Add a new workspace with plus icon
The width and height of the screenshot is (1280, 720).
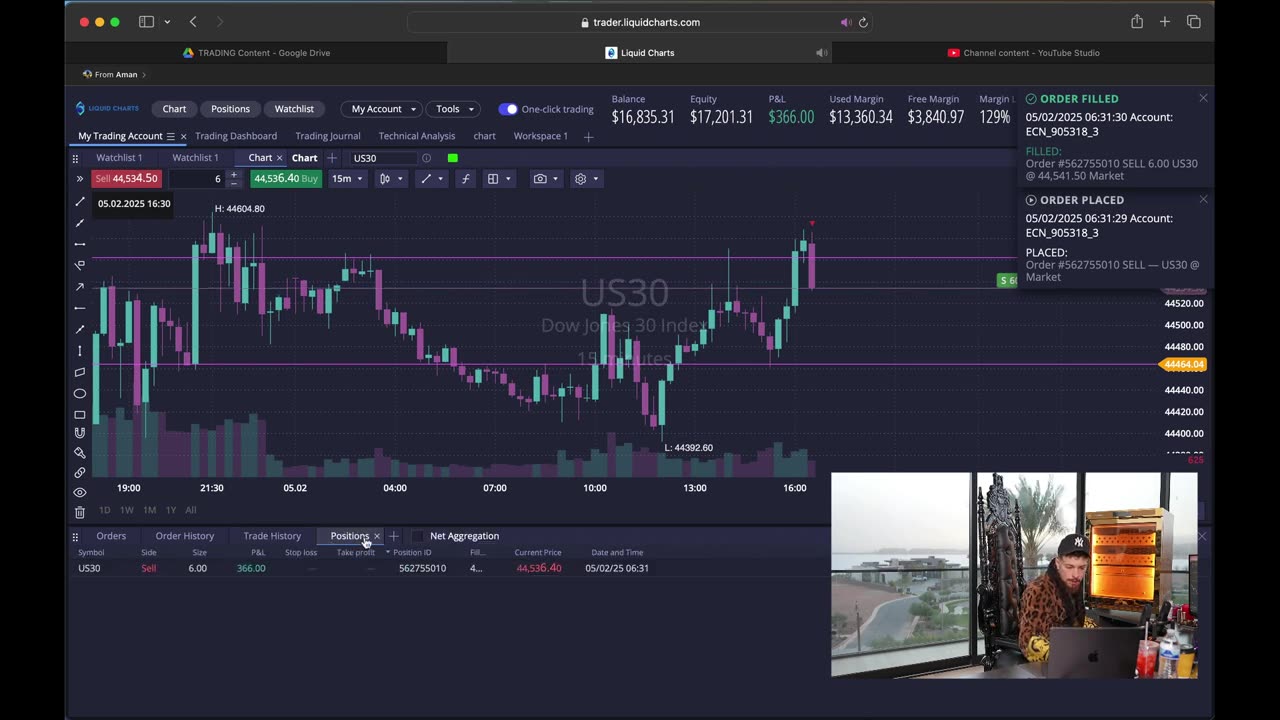pos(588,136)
